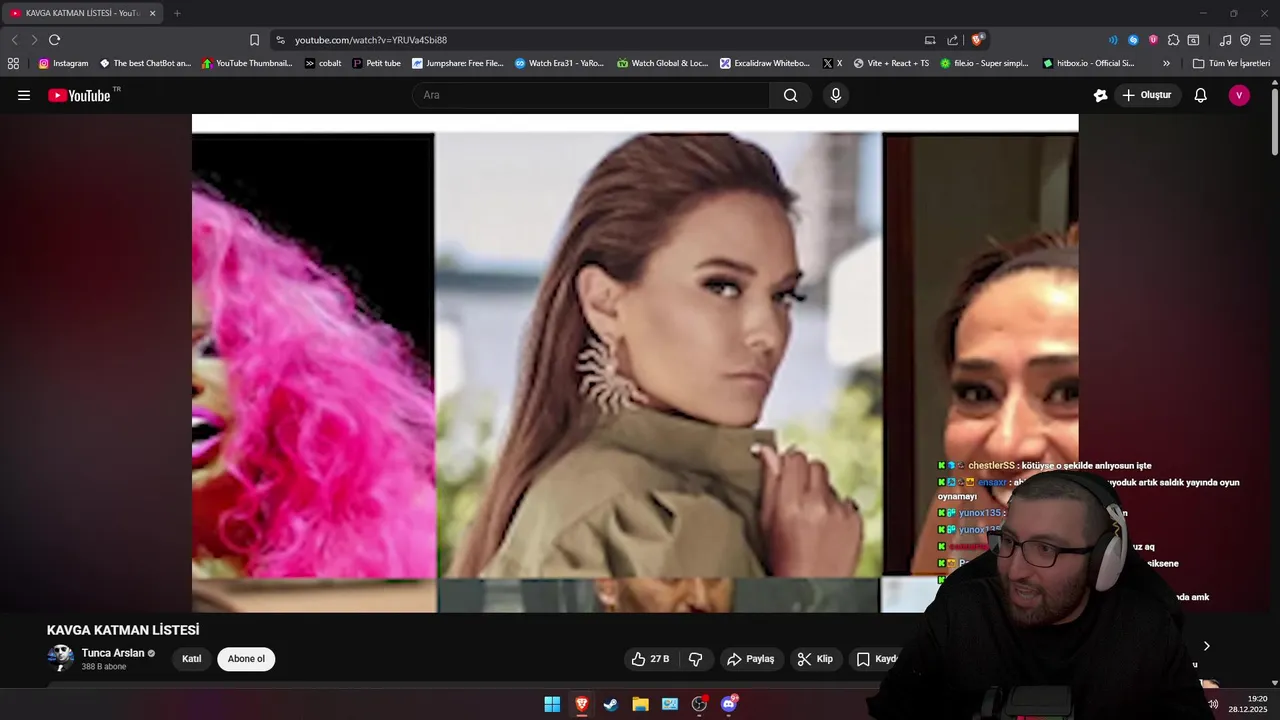1280x720 pixels.
Task: Open the Petit tube bookmark
Action: (376, 63)
